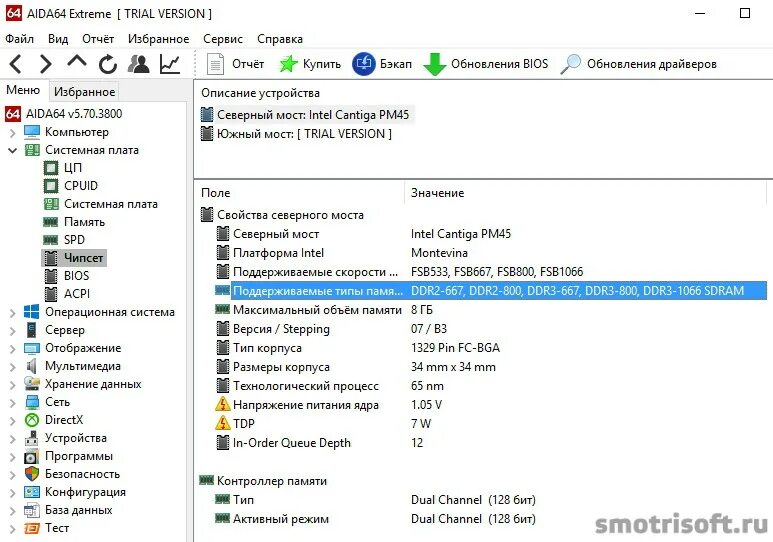Select the Память memory icon
773x542 pixels.
[x=50, y=222]
